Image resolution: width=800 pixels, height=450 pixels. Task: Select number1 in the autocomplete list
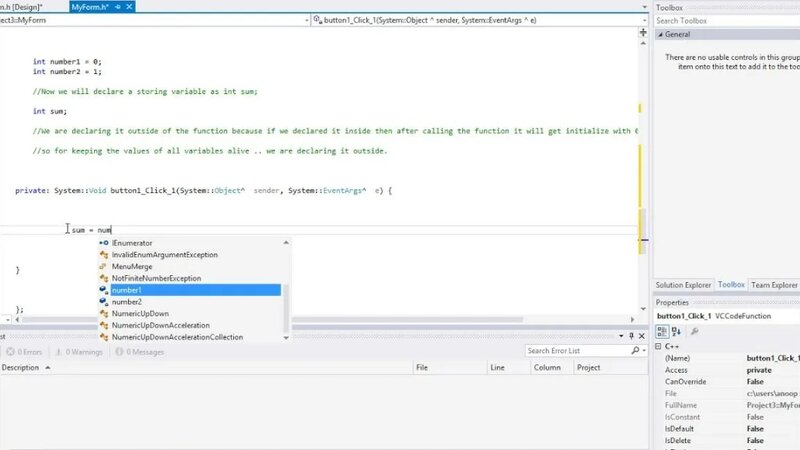pyautogui.click(x=195, y=290)
